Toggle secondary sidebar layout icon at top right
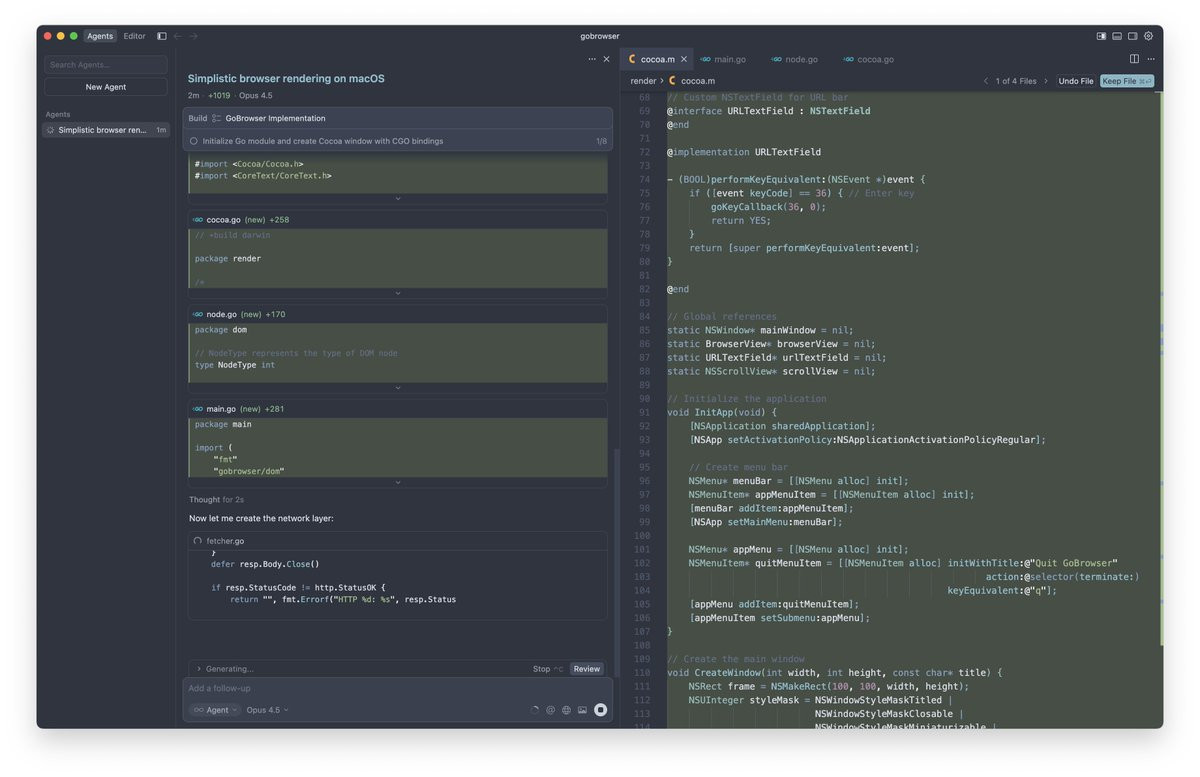This screenshot has width=1200, height=777. [x=1133, y=36]
